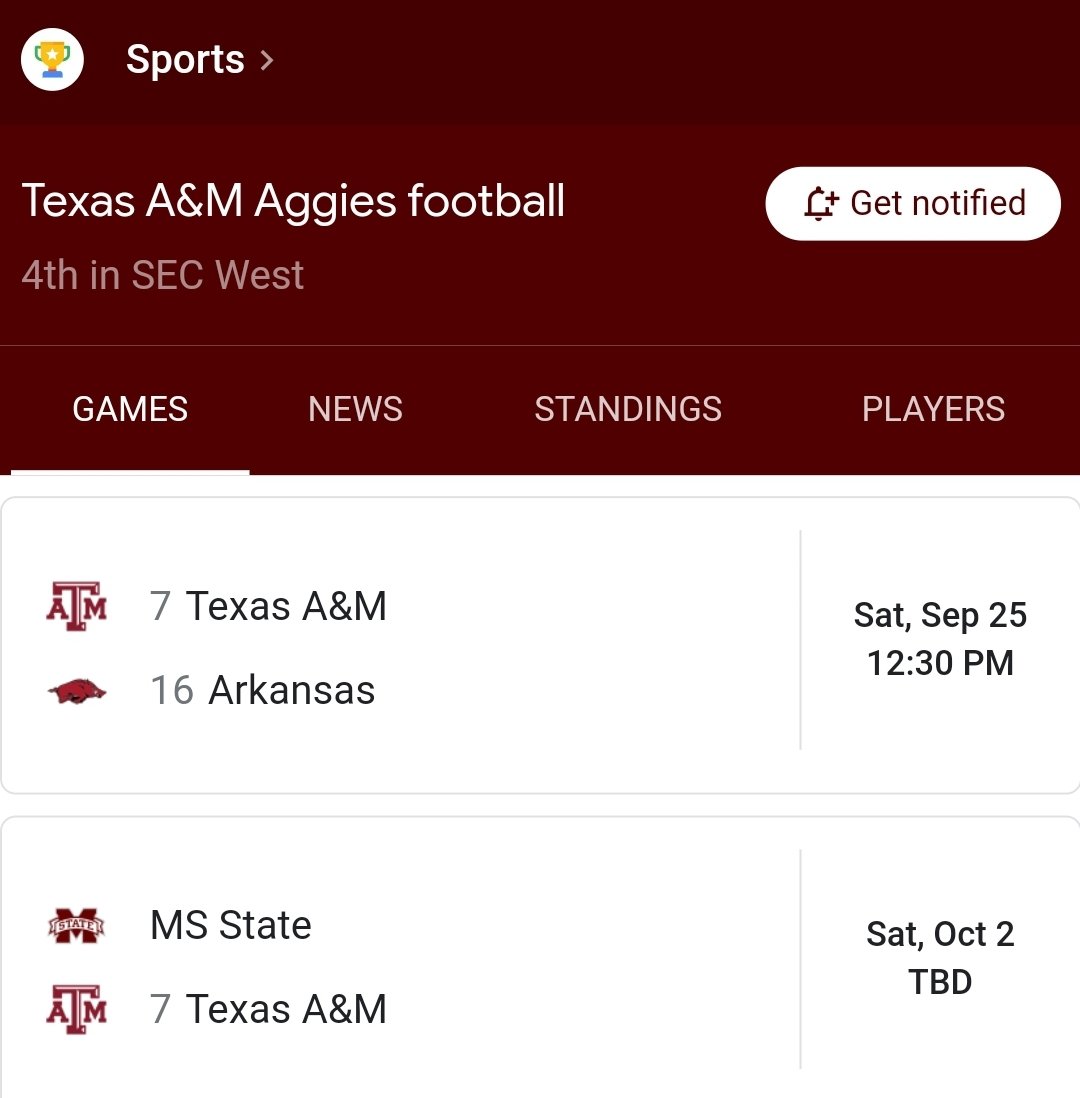Click the 4th in SEC West subtitle
The height and width of the screenshot is (1098, 1080).
[x=162, y=274]
